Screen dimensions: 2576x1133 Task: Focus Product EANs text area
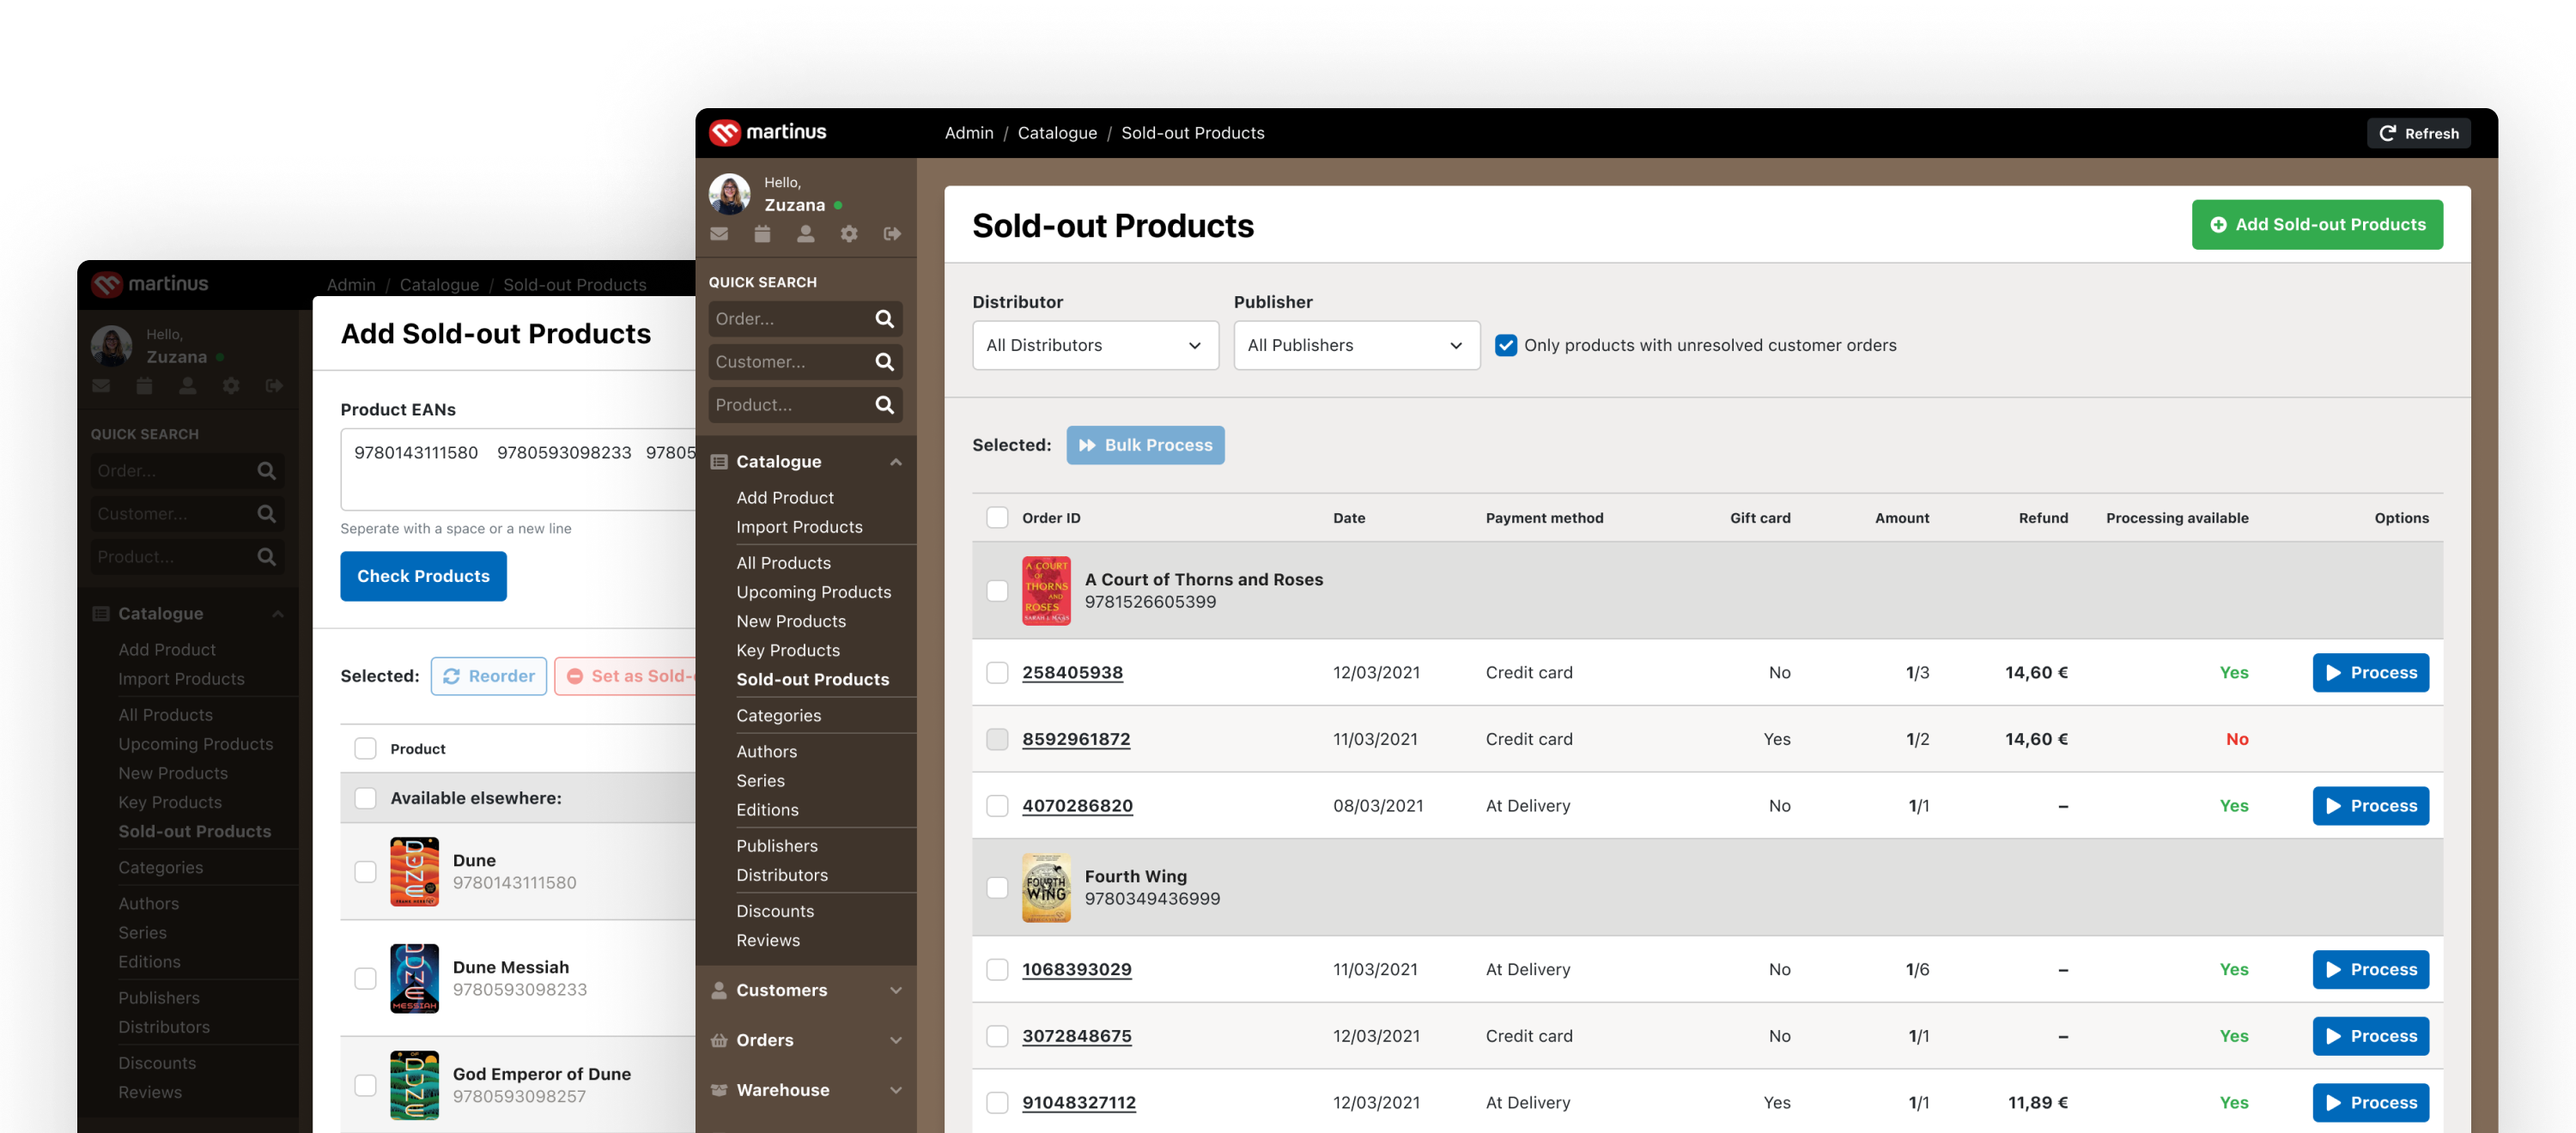point(517,470)
